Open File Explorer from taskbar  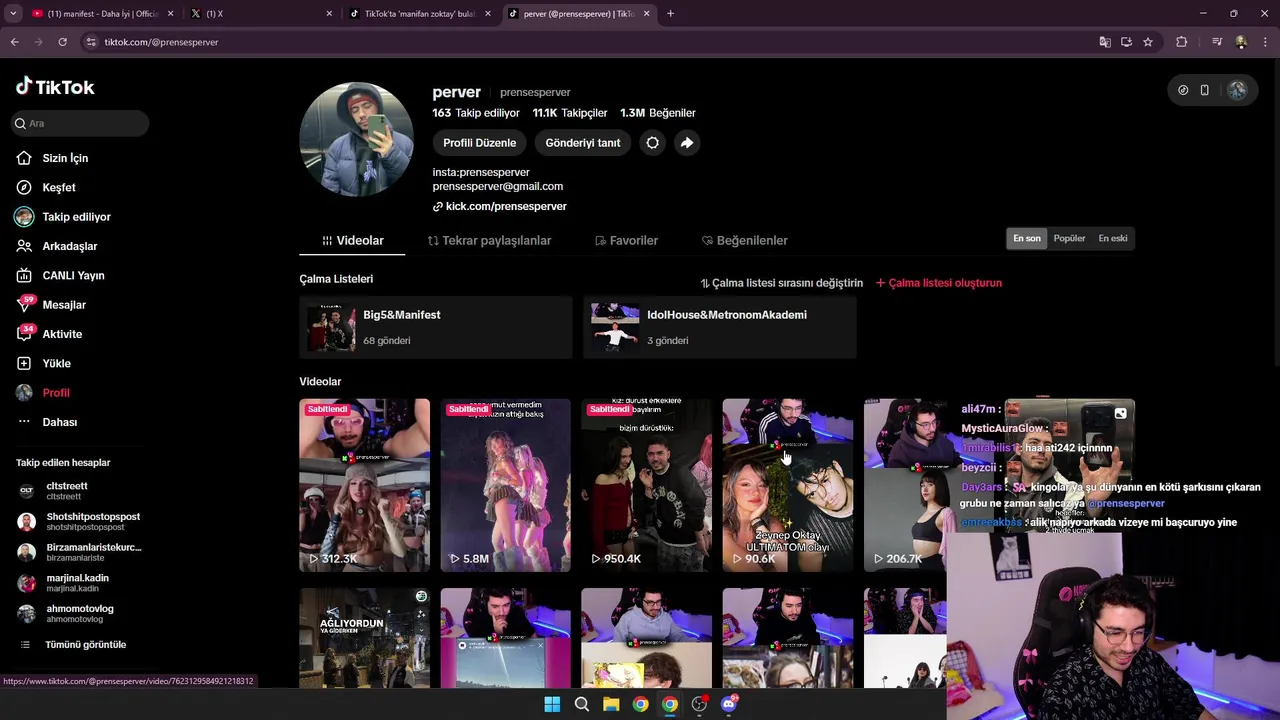pyautogui.click(x=611, y=704)
